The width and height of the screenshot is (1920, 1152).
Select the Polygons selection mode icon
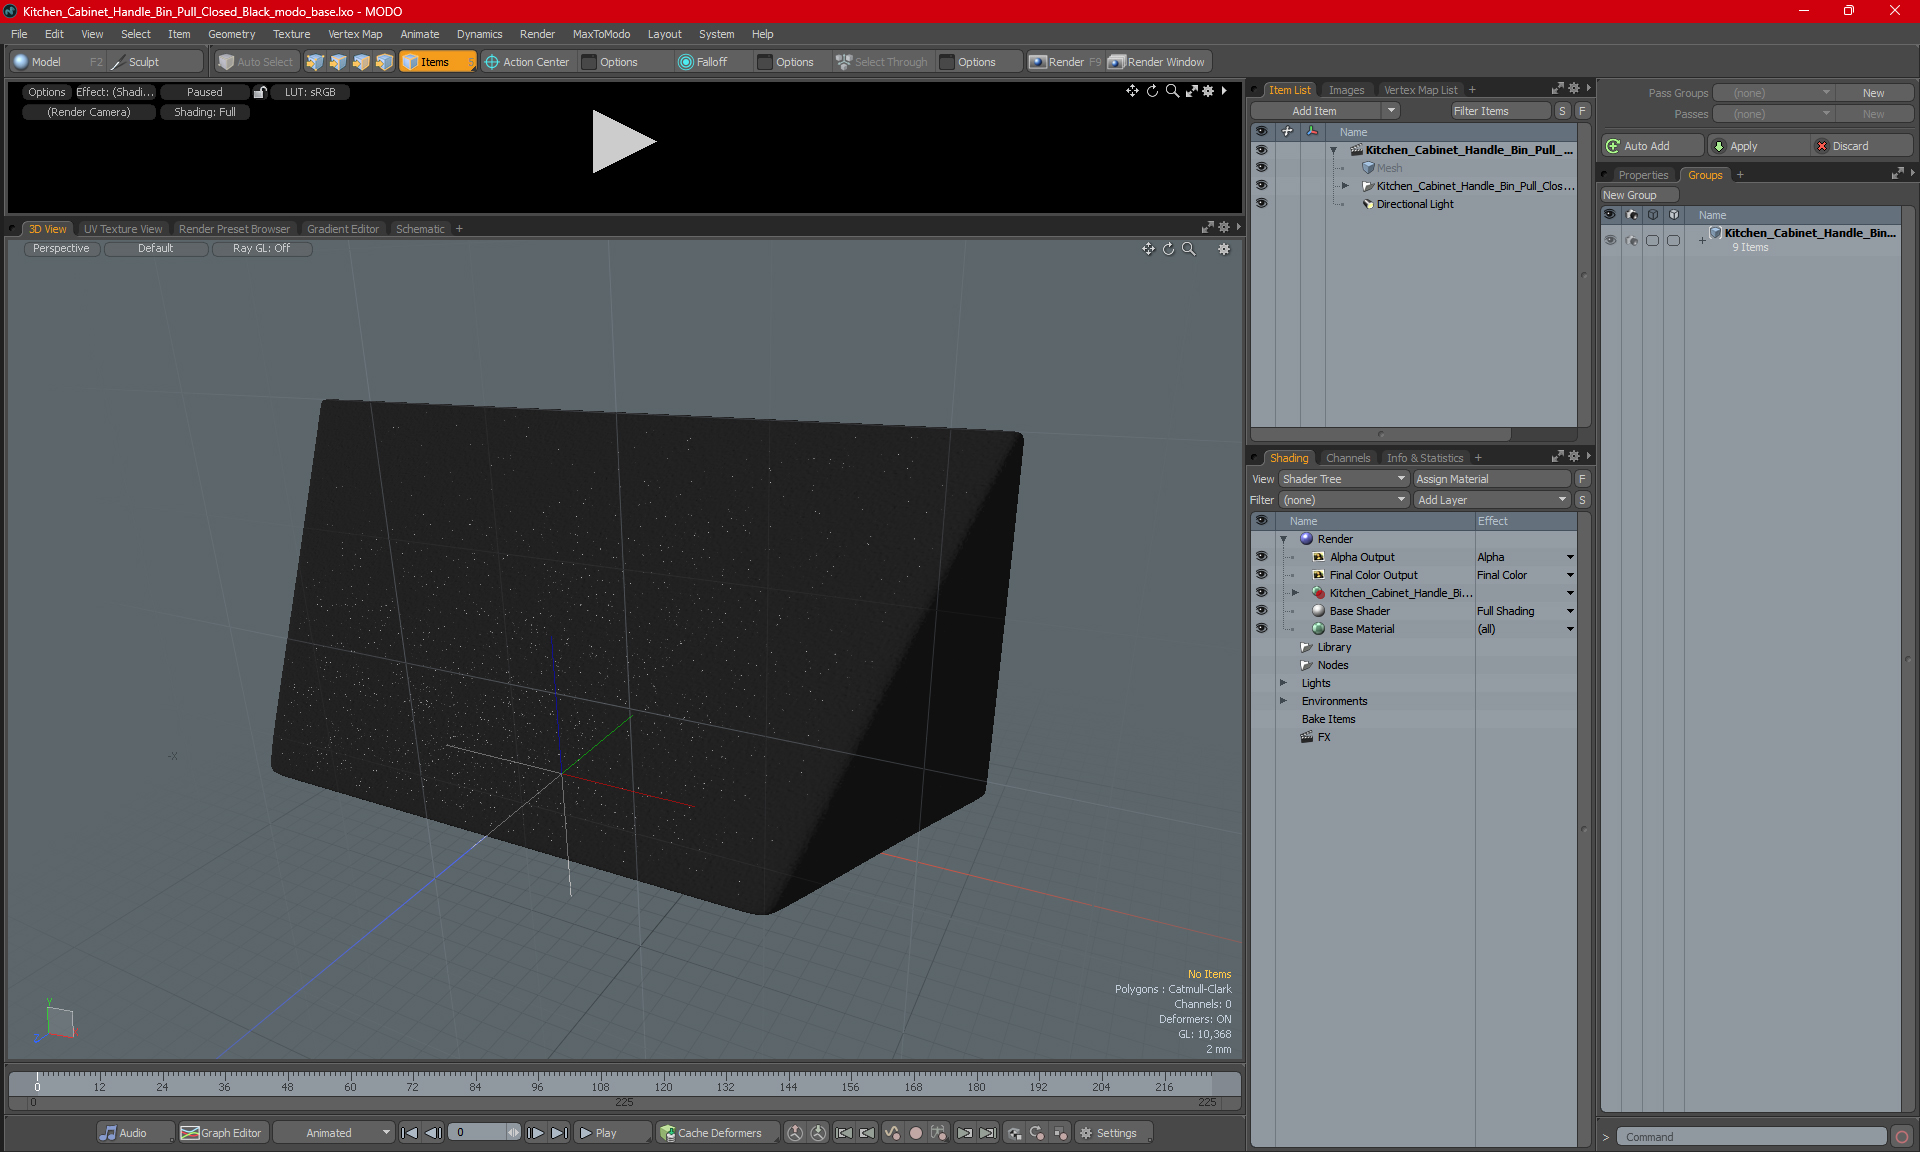(361, 62)
